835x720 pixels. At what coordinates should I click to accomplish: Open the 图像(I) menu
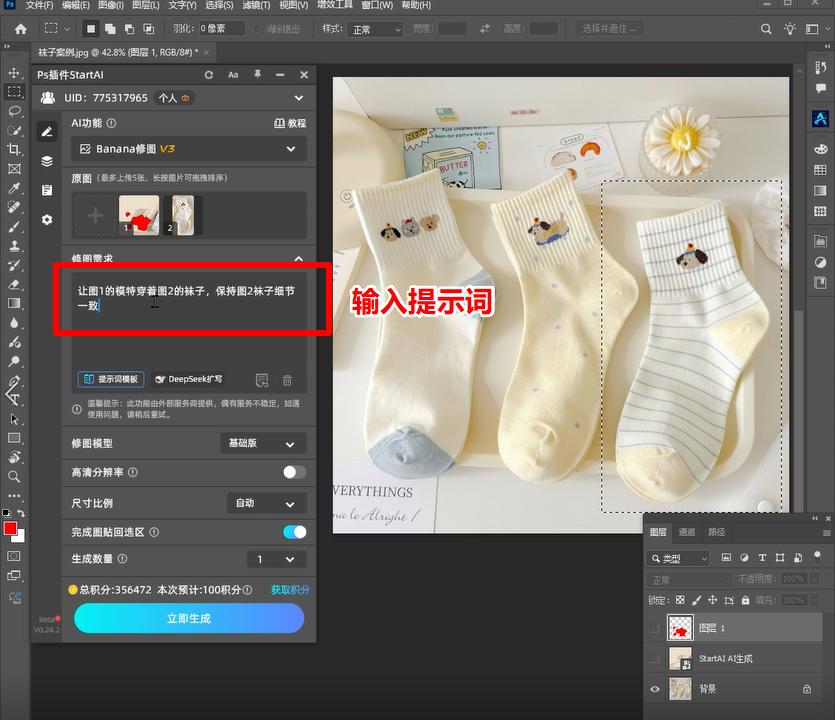click(x=111, y=5)
